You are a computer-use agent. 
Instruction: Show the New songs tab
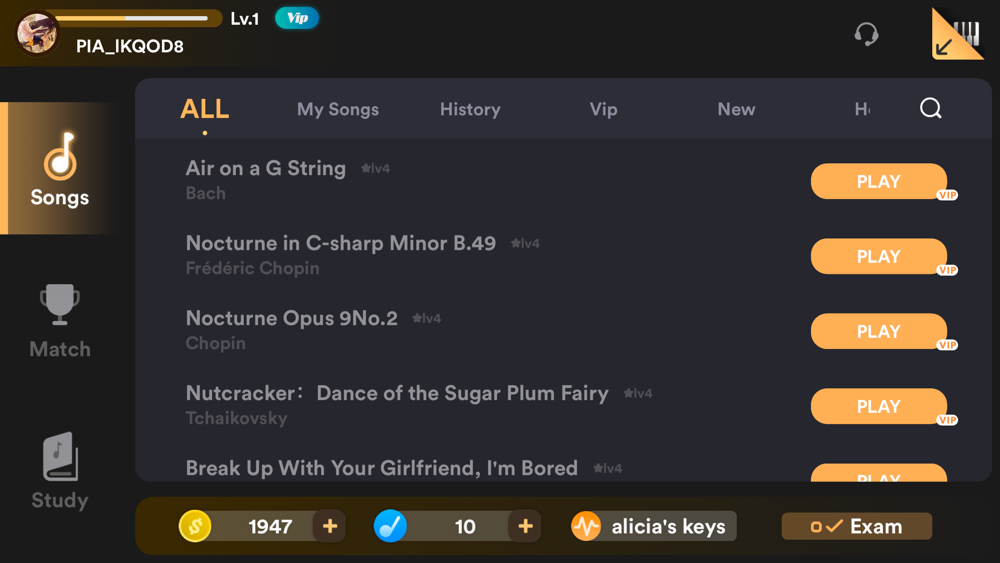click(736, 109)
